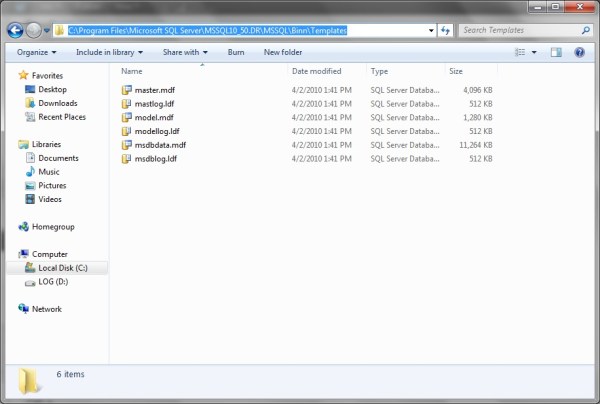Click the Burn toolbar button
The width and height of the screenshot is (600, 404).
pyautogui.click(x=236, y=51)
